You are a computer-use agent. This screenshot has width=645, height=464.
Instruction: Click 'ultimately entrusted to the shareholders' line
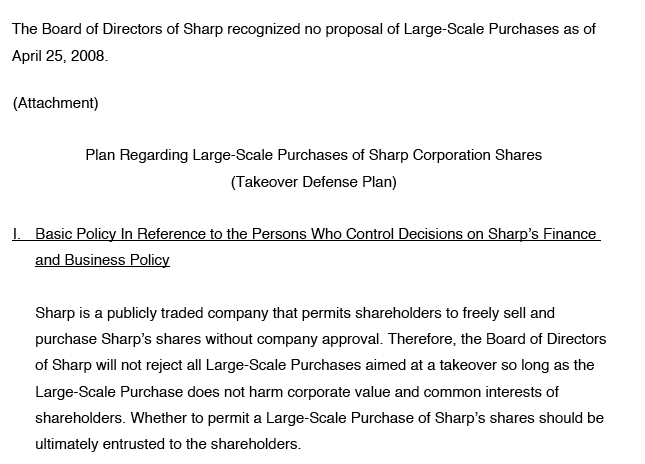click(x=168, y=444)
